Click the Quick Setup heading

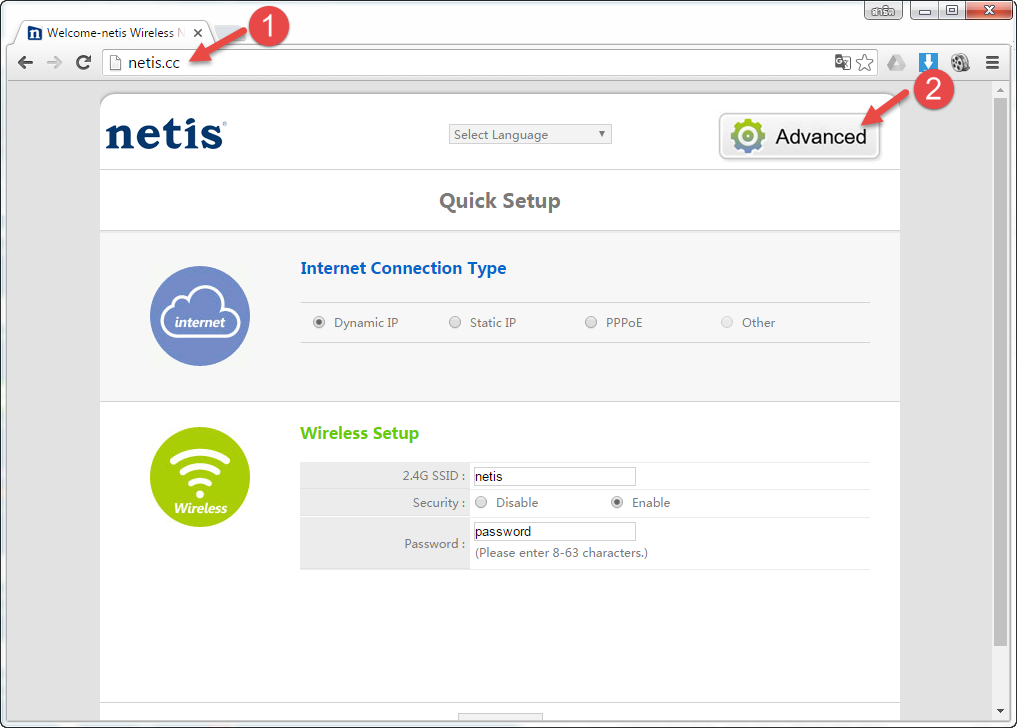point(499,200)
